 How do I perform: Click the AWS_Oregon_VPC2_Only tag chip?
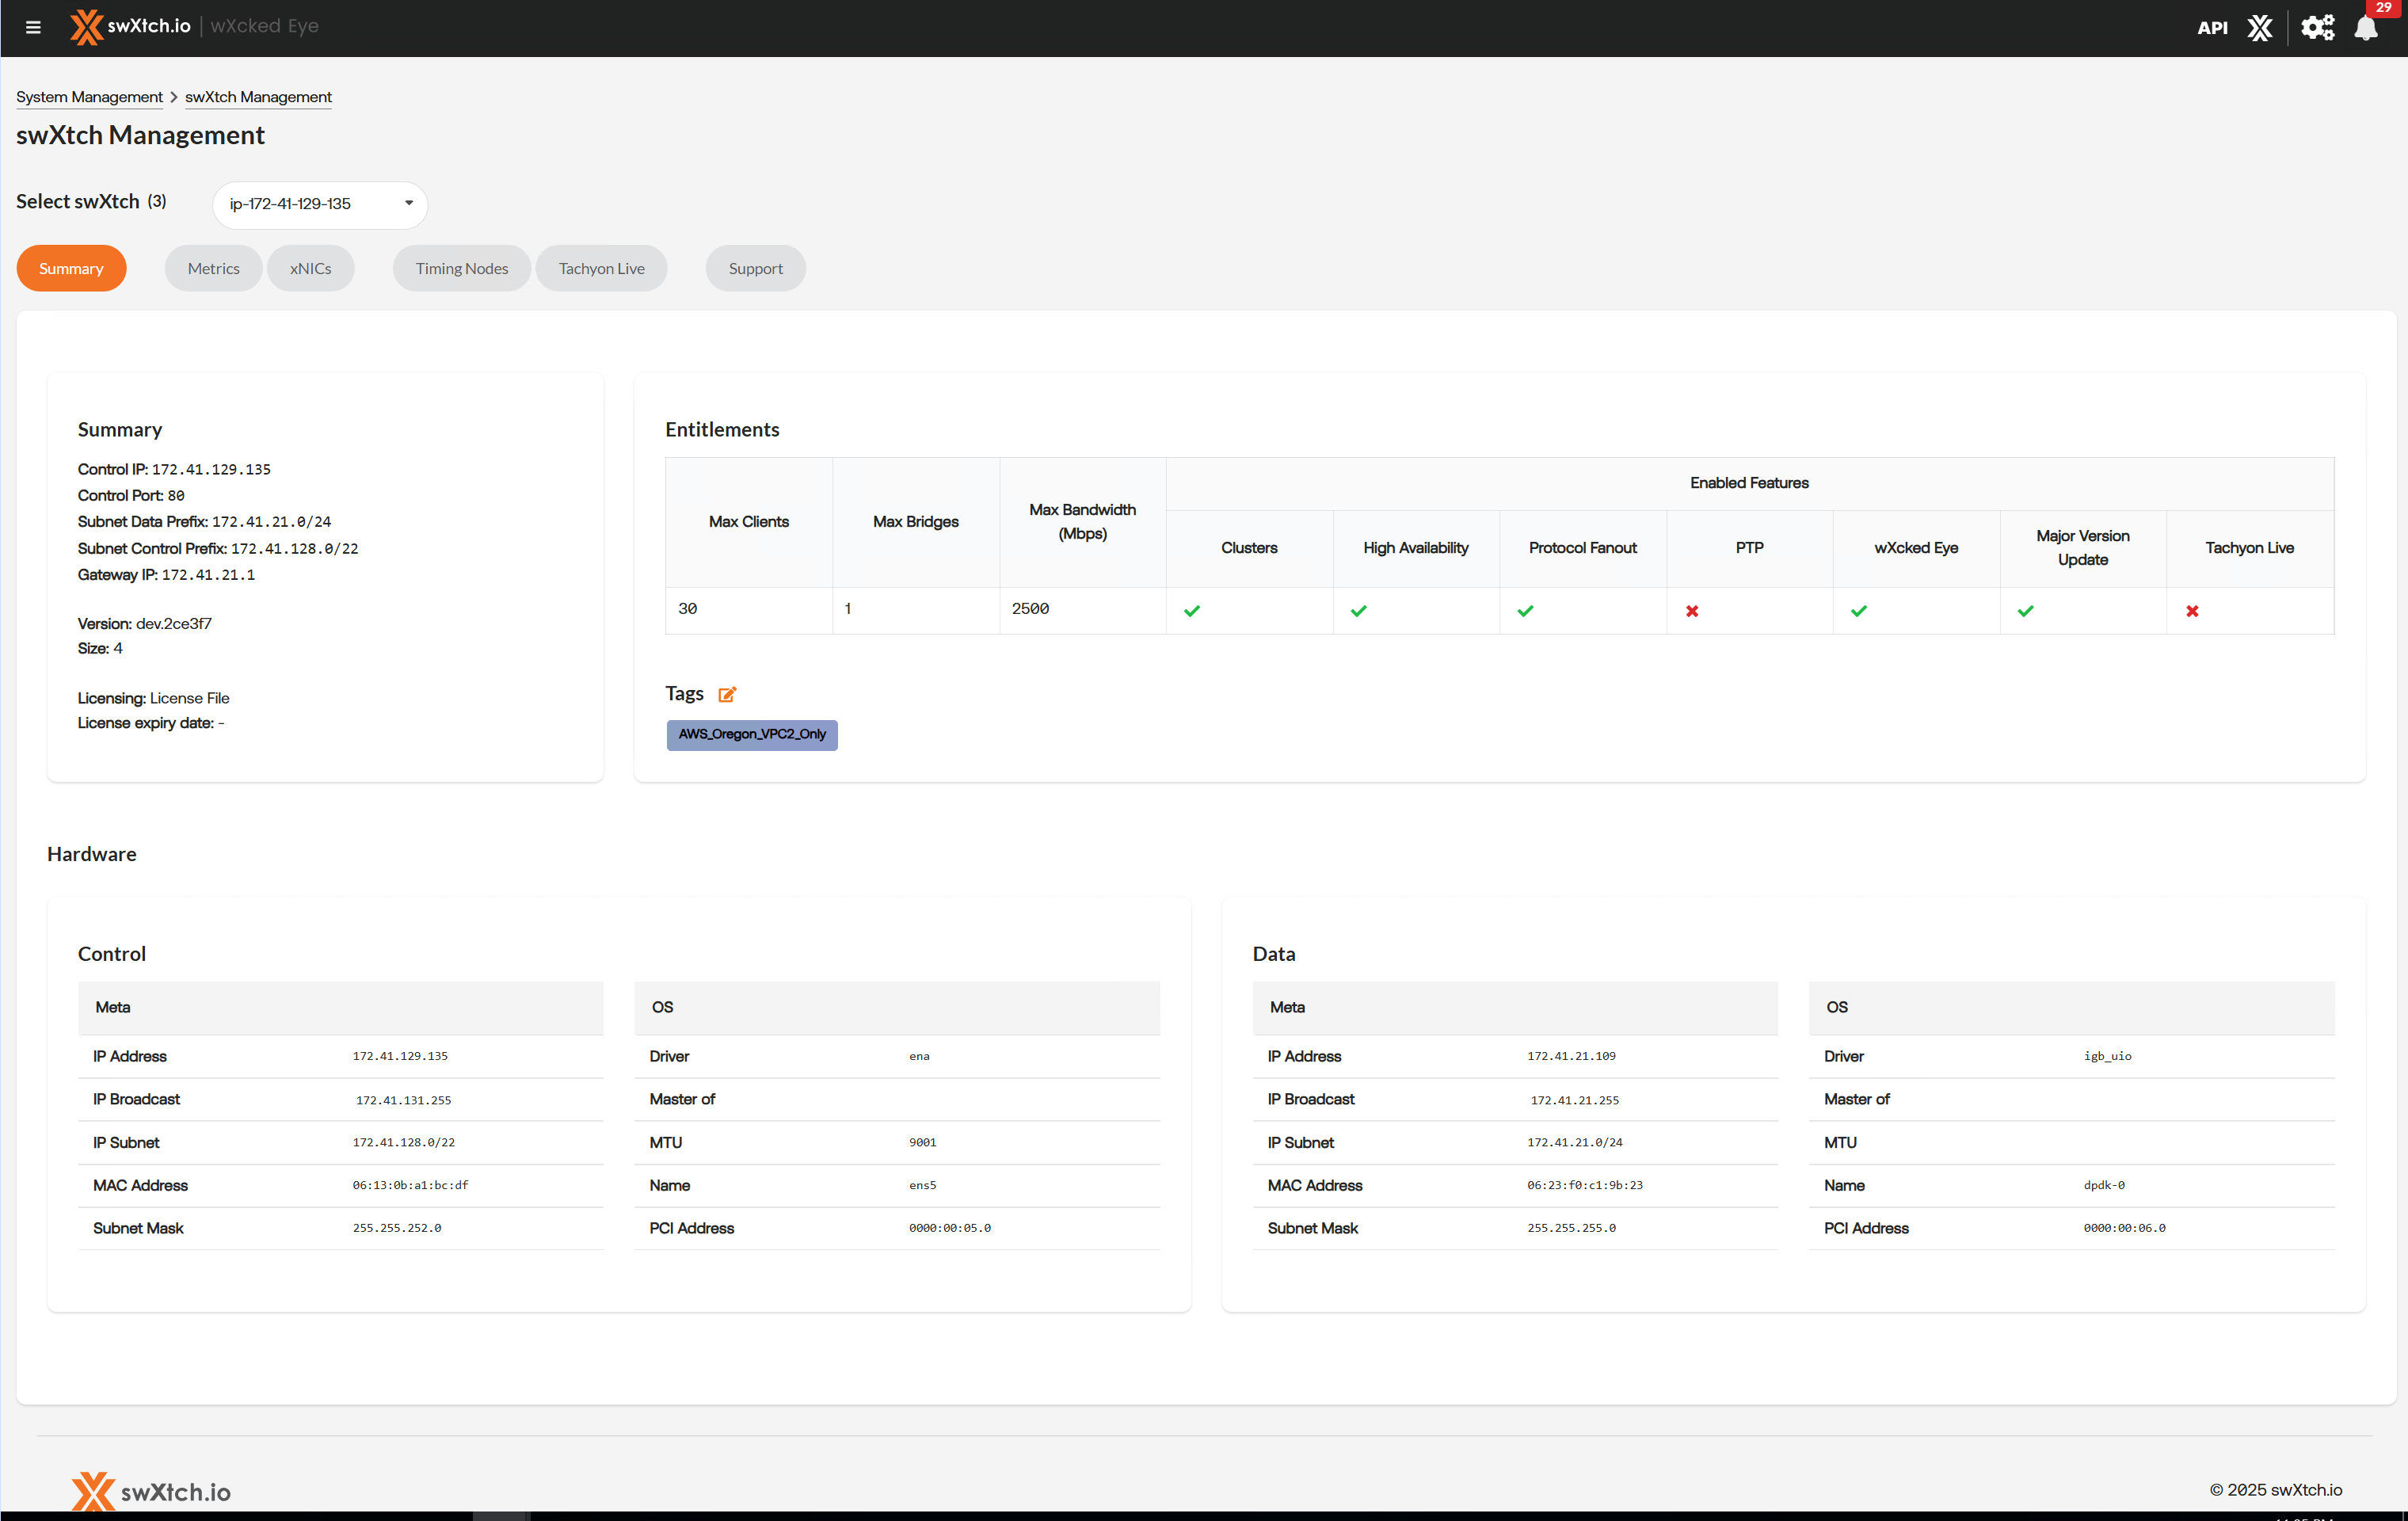click(752, 734)
